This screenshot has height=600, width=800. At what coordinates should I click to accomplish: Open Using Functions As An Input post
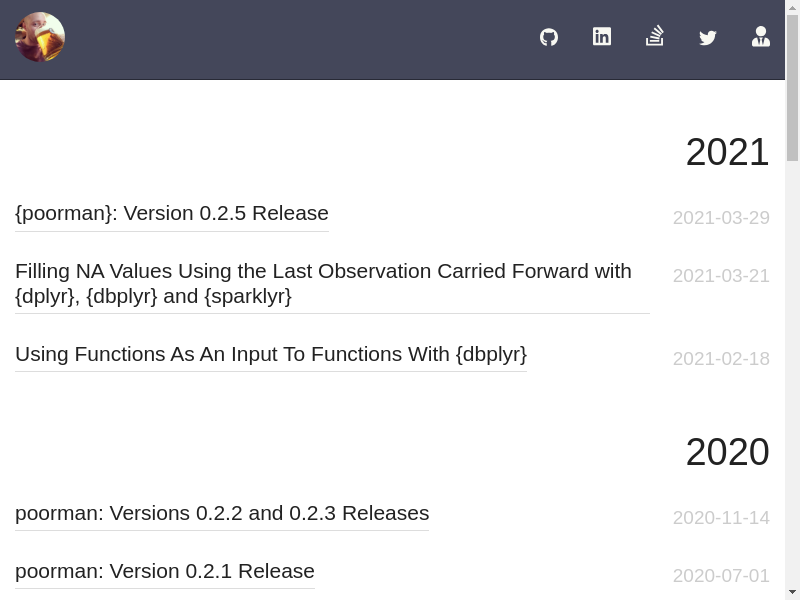point(271,354)
